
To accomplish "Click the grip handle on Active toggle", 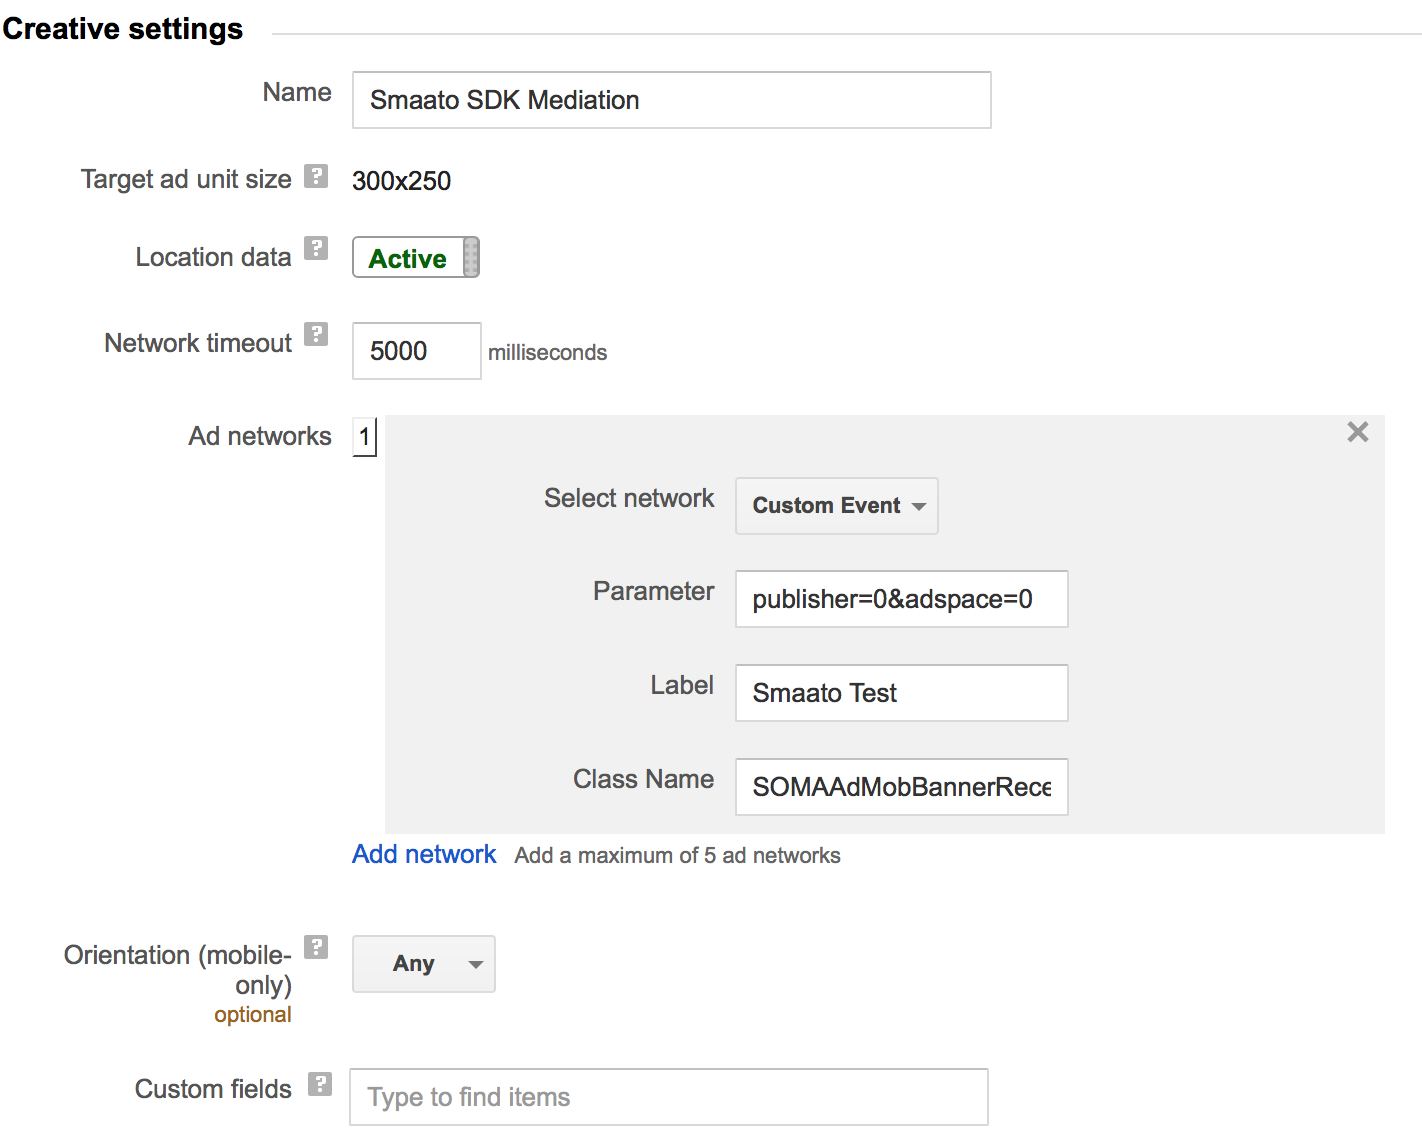I will pos(471,258).
